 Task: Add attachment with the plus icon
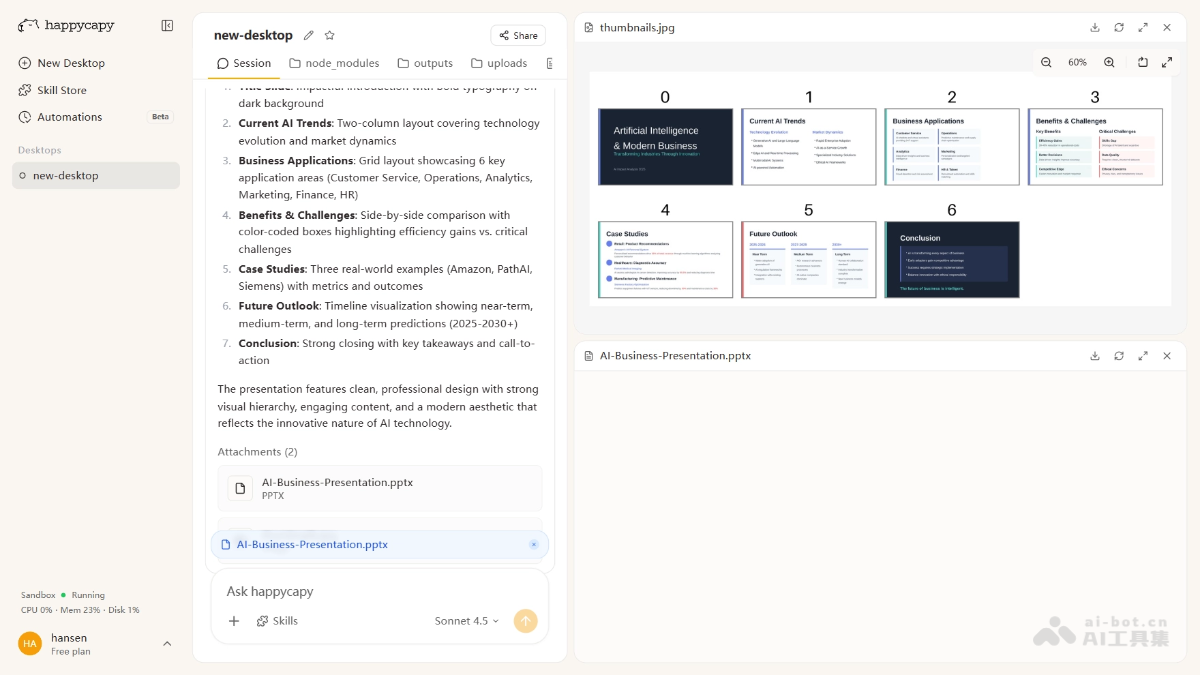(234, 621)
